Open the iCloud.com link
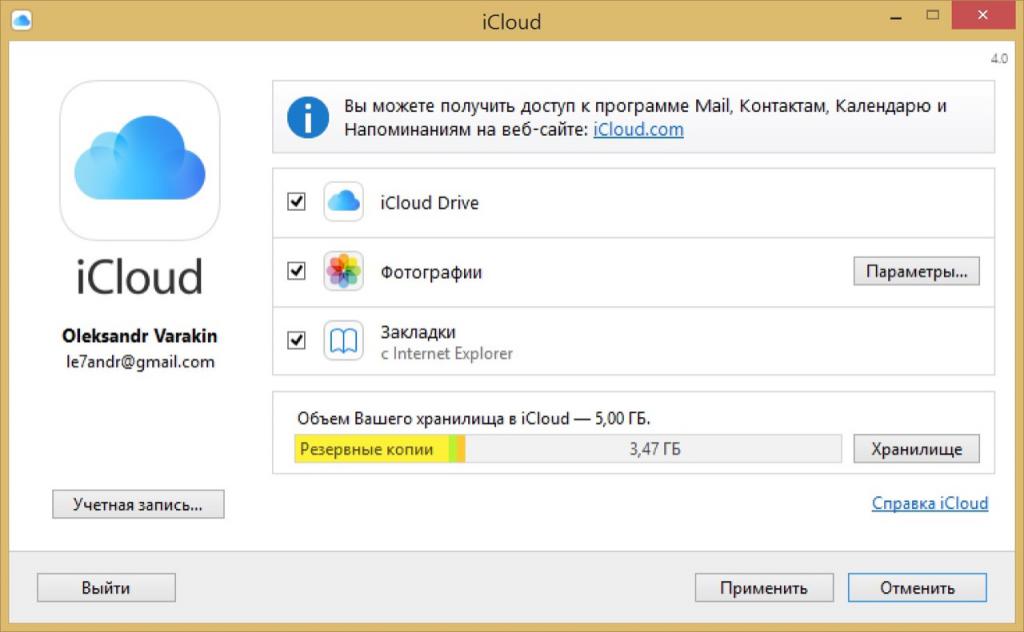The image size is (1024, 632). (x=638, y=129)
